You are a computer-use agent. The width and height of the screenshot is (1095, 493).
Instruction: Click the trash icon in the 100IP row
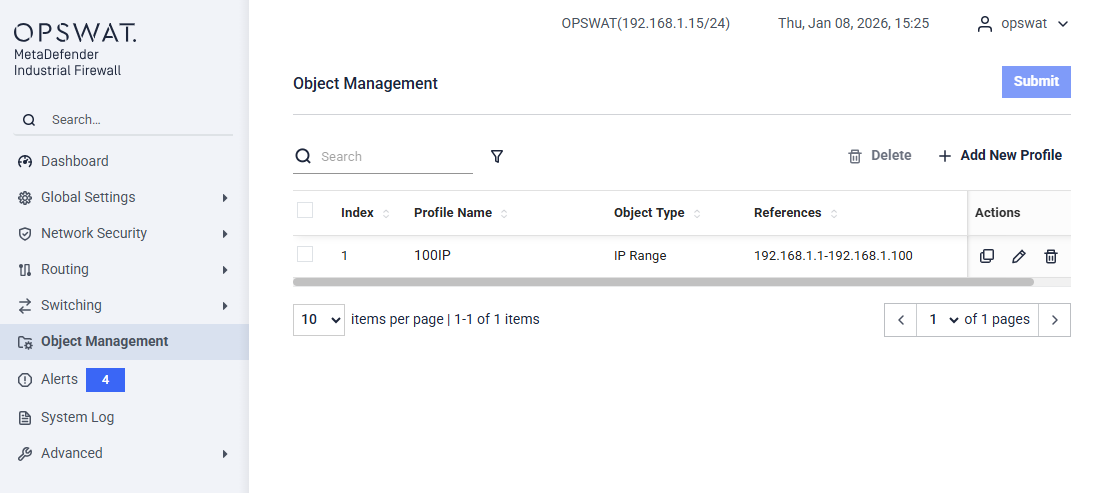[1051, 256]
